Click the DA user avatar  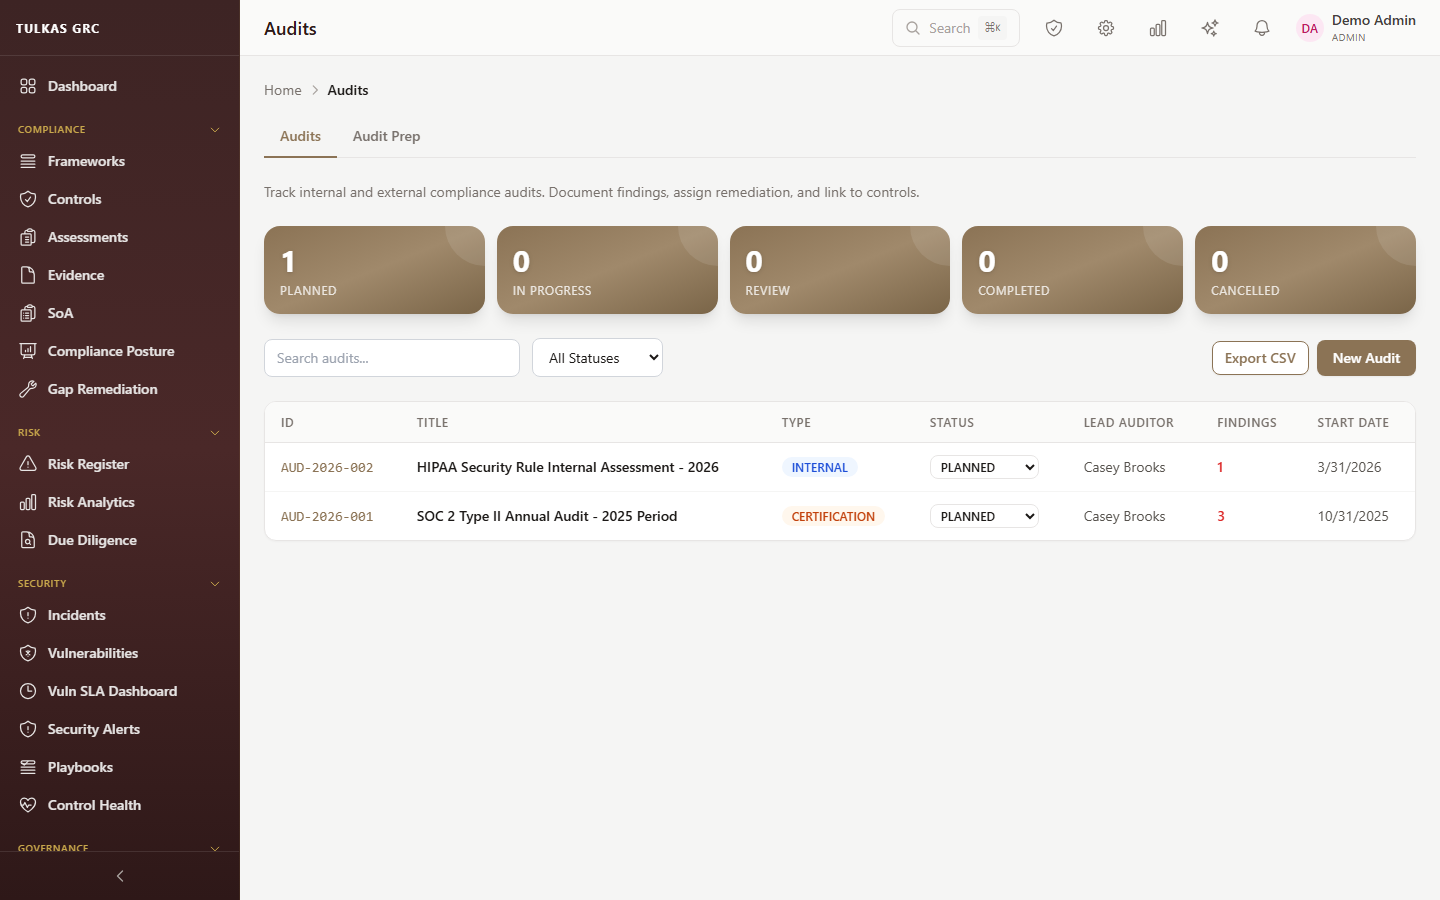coord(1310,28)
